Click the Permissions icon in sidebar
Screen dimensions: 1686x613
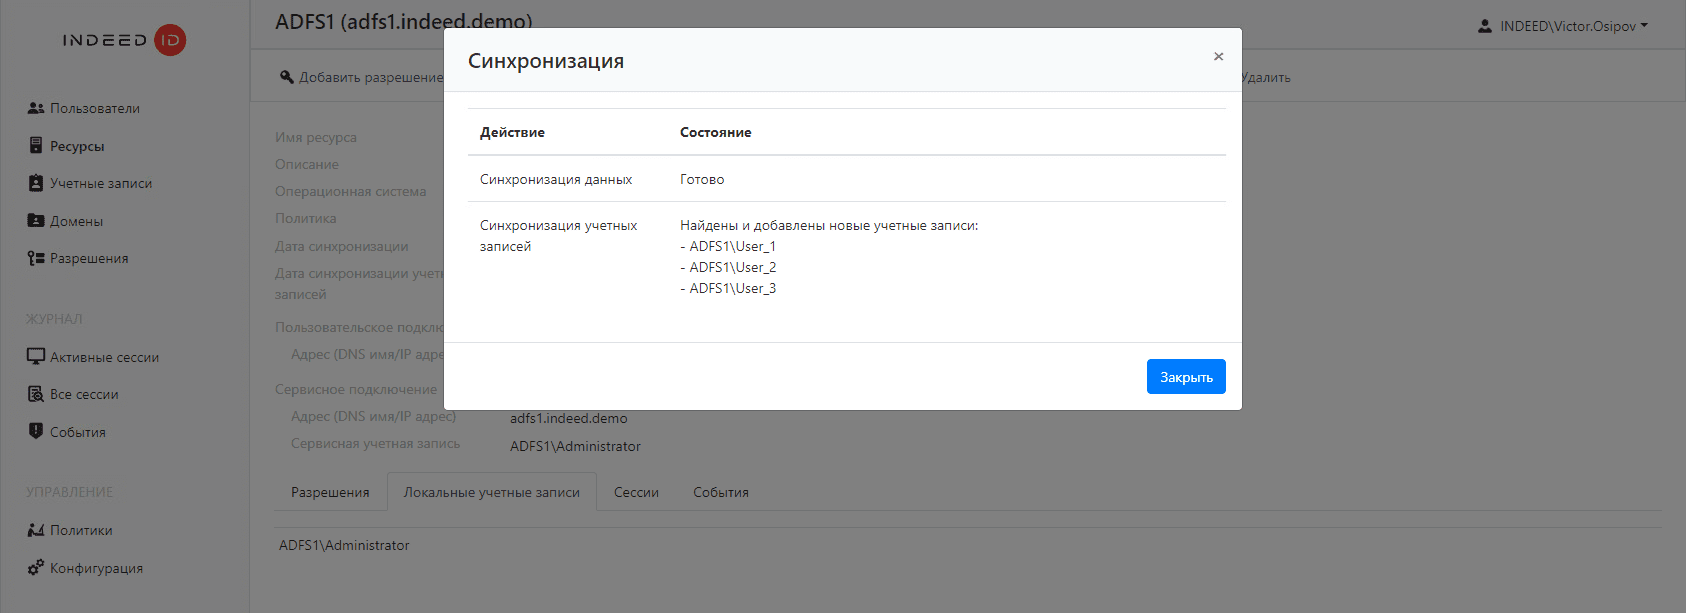pyautogui.click(x=36, y=258)
